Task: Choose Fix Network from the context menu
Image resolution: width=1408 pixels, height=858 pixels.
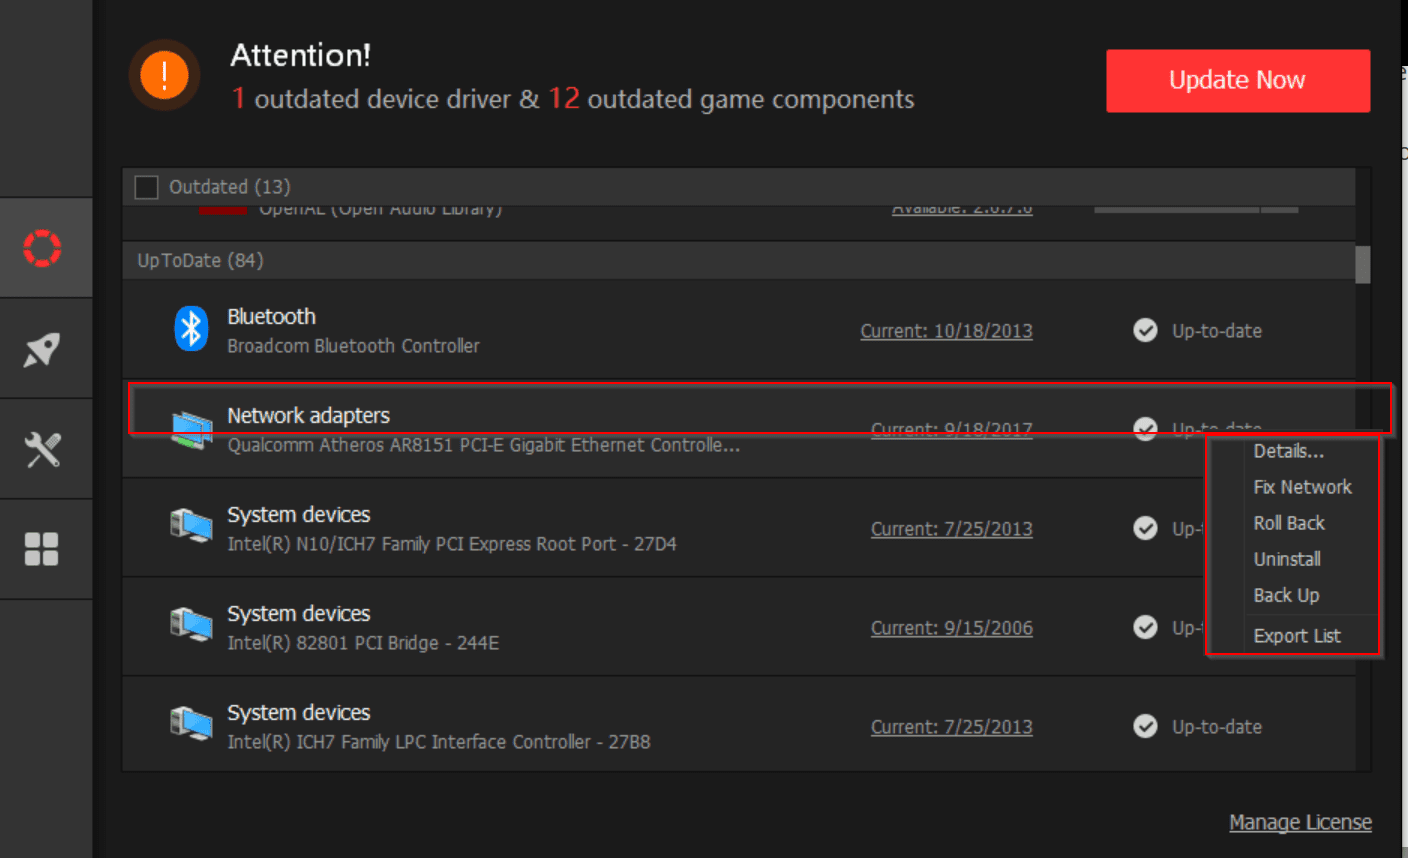Action: (1302, 487)
